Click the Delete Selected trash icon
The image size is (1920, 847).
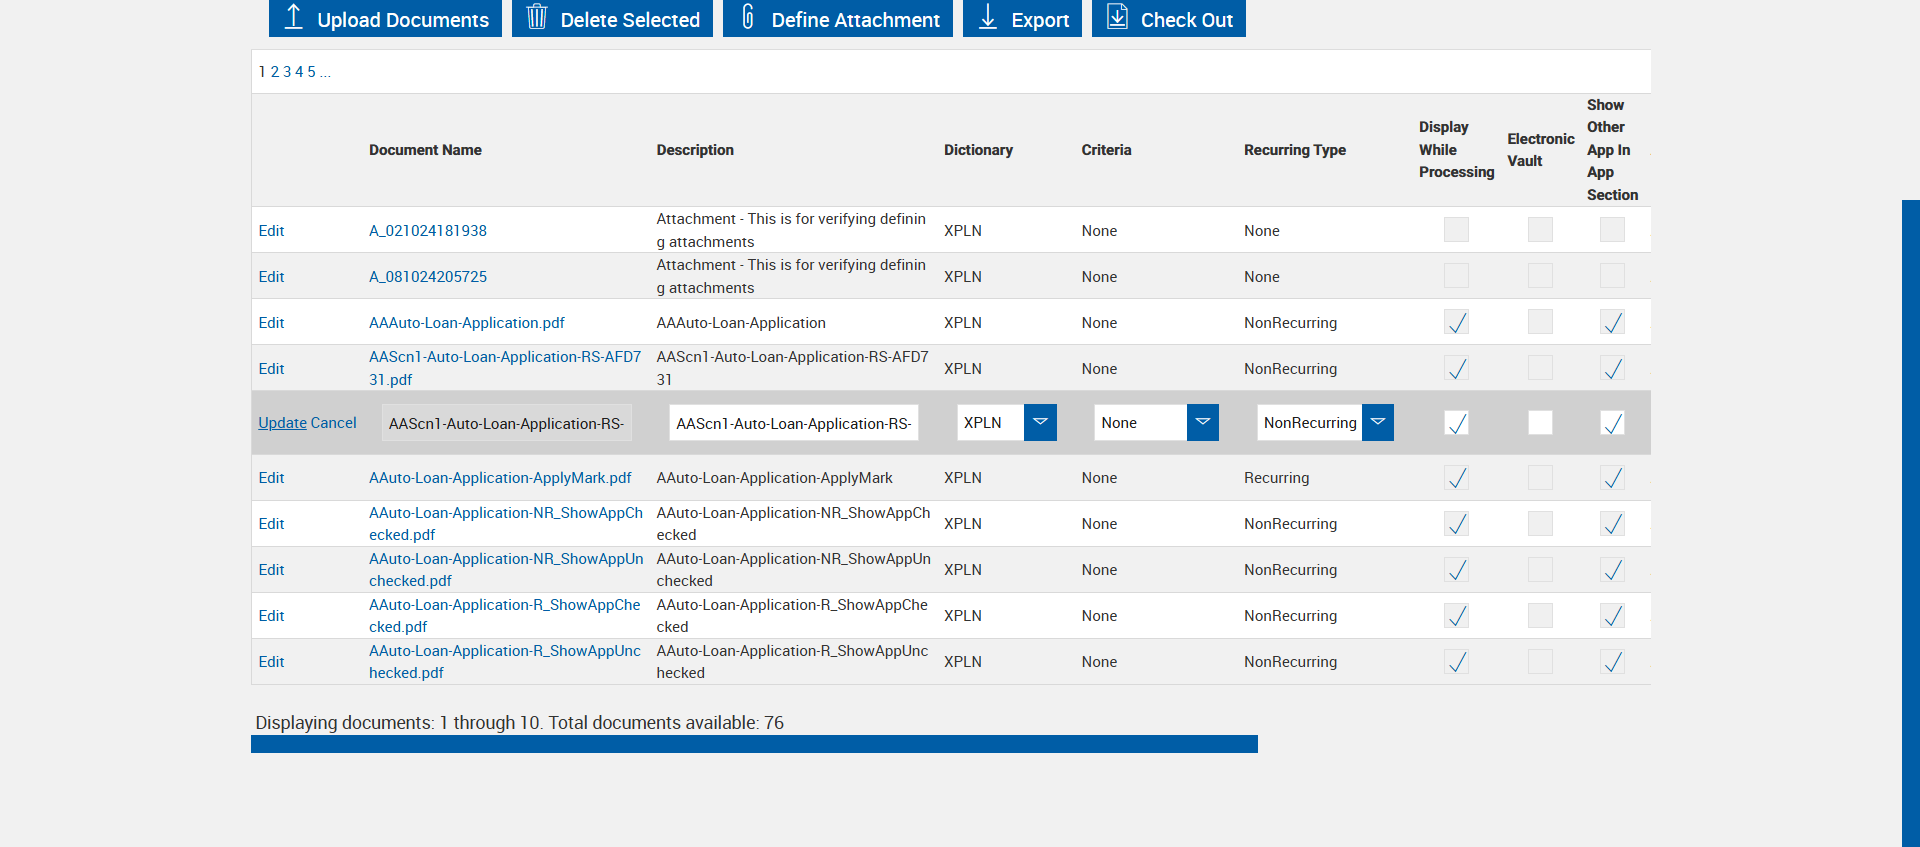[x=537, y=17]
